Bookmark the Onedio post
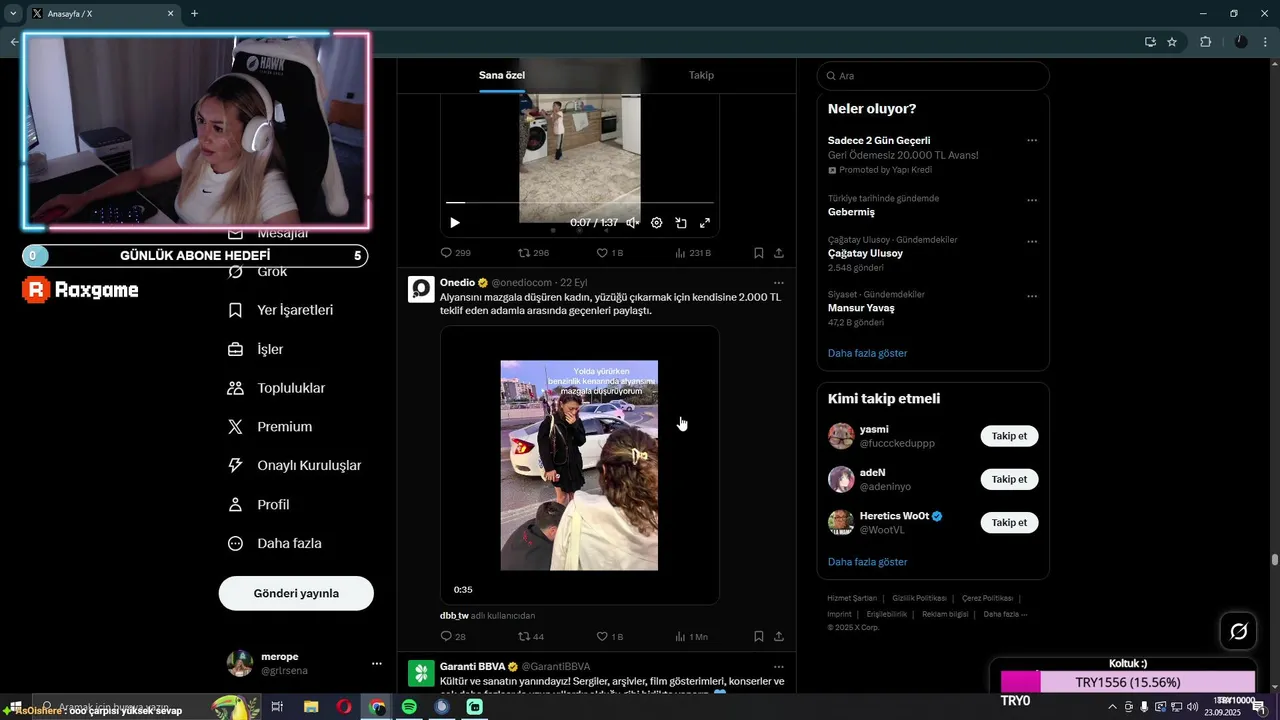 (759, 636)
